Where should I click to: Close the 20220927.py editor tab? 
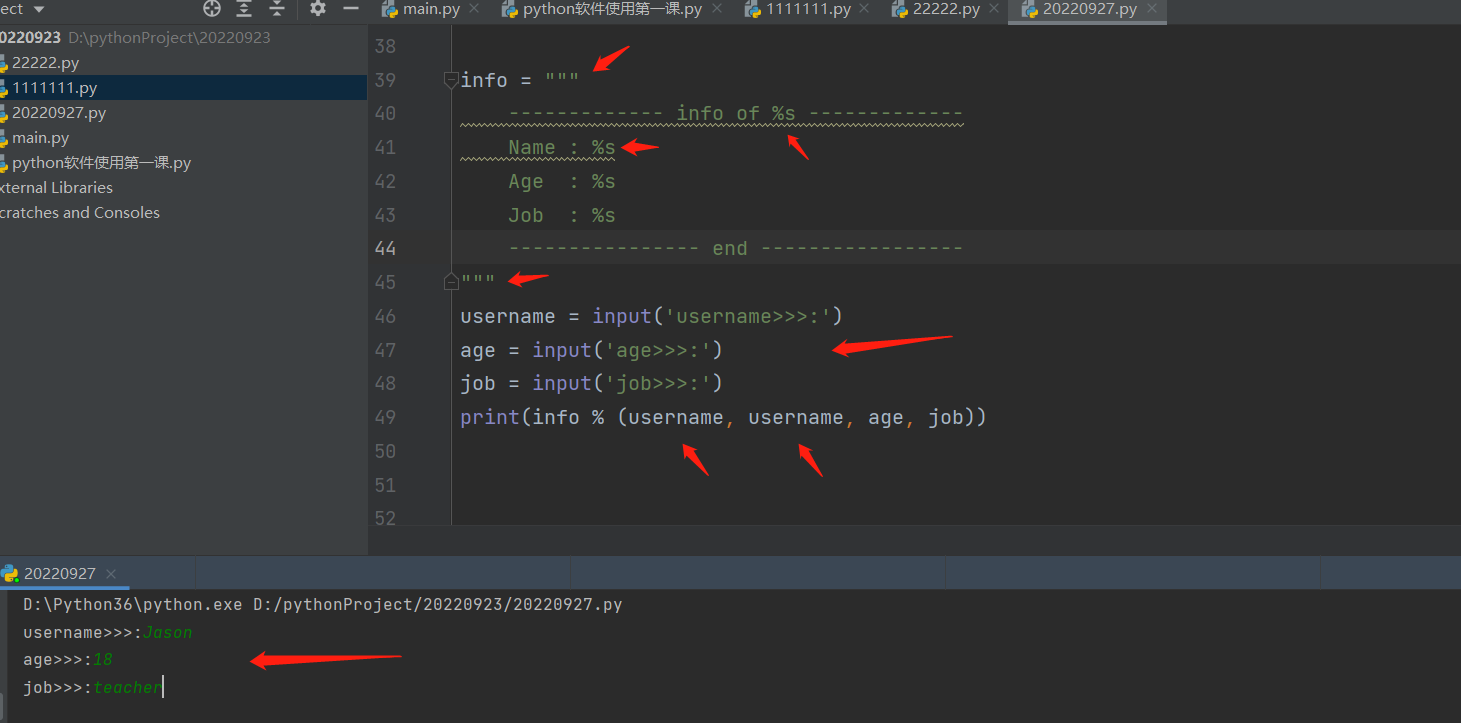(x=1151, y=9)
